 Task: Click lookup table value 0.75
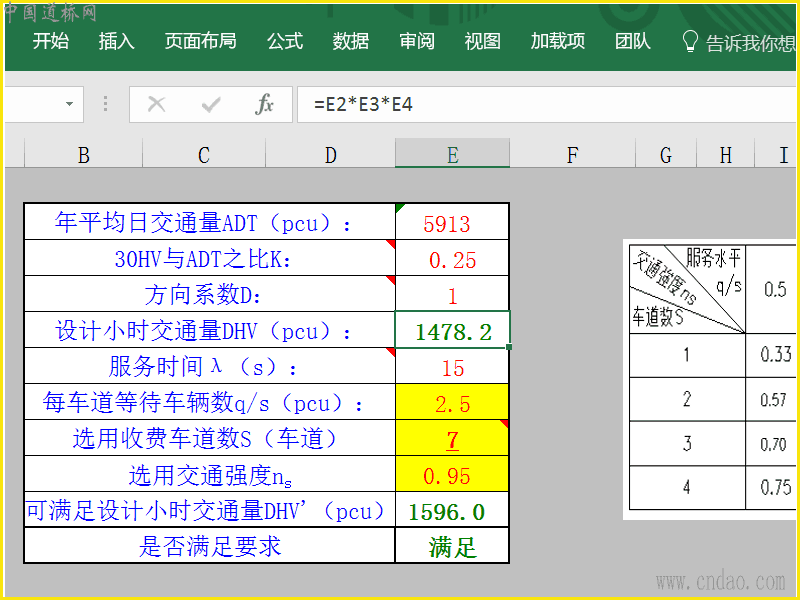[776, 487]
